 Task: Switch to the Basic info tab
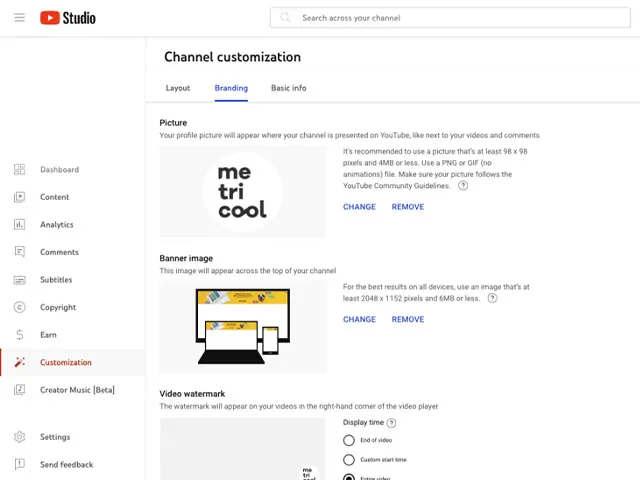coord(289,88)
